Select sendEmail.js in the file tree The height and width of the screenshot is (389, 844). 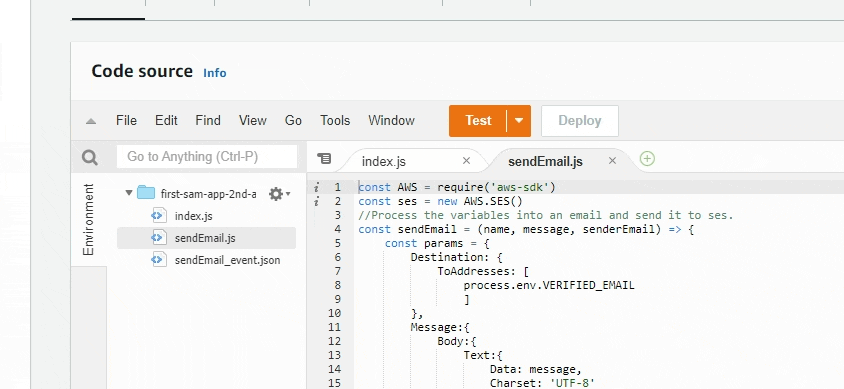pos(205,238)
